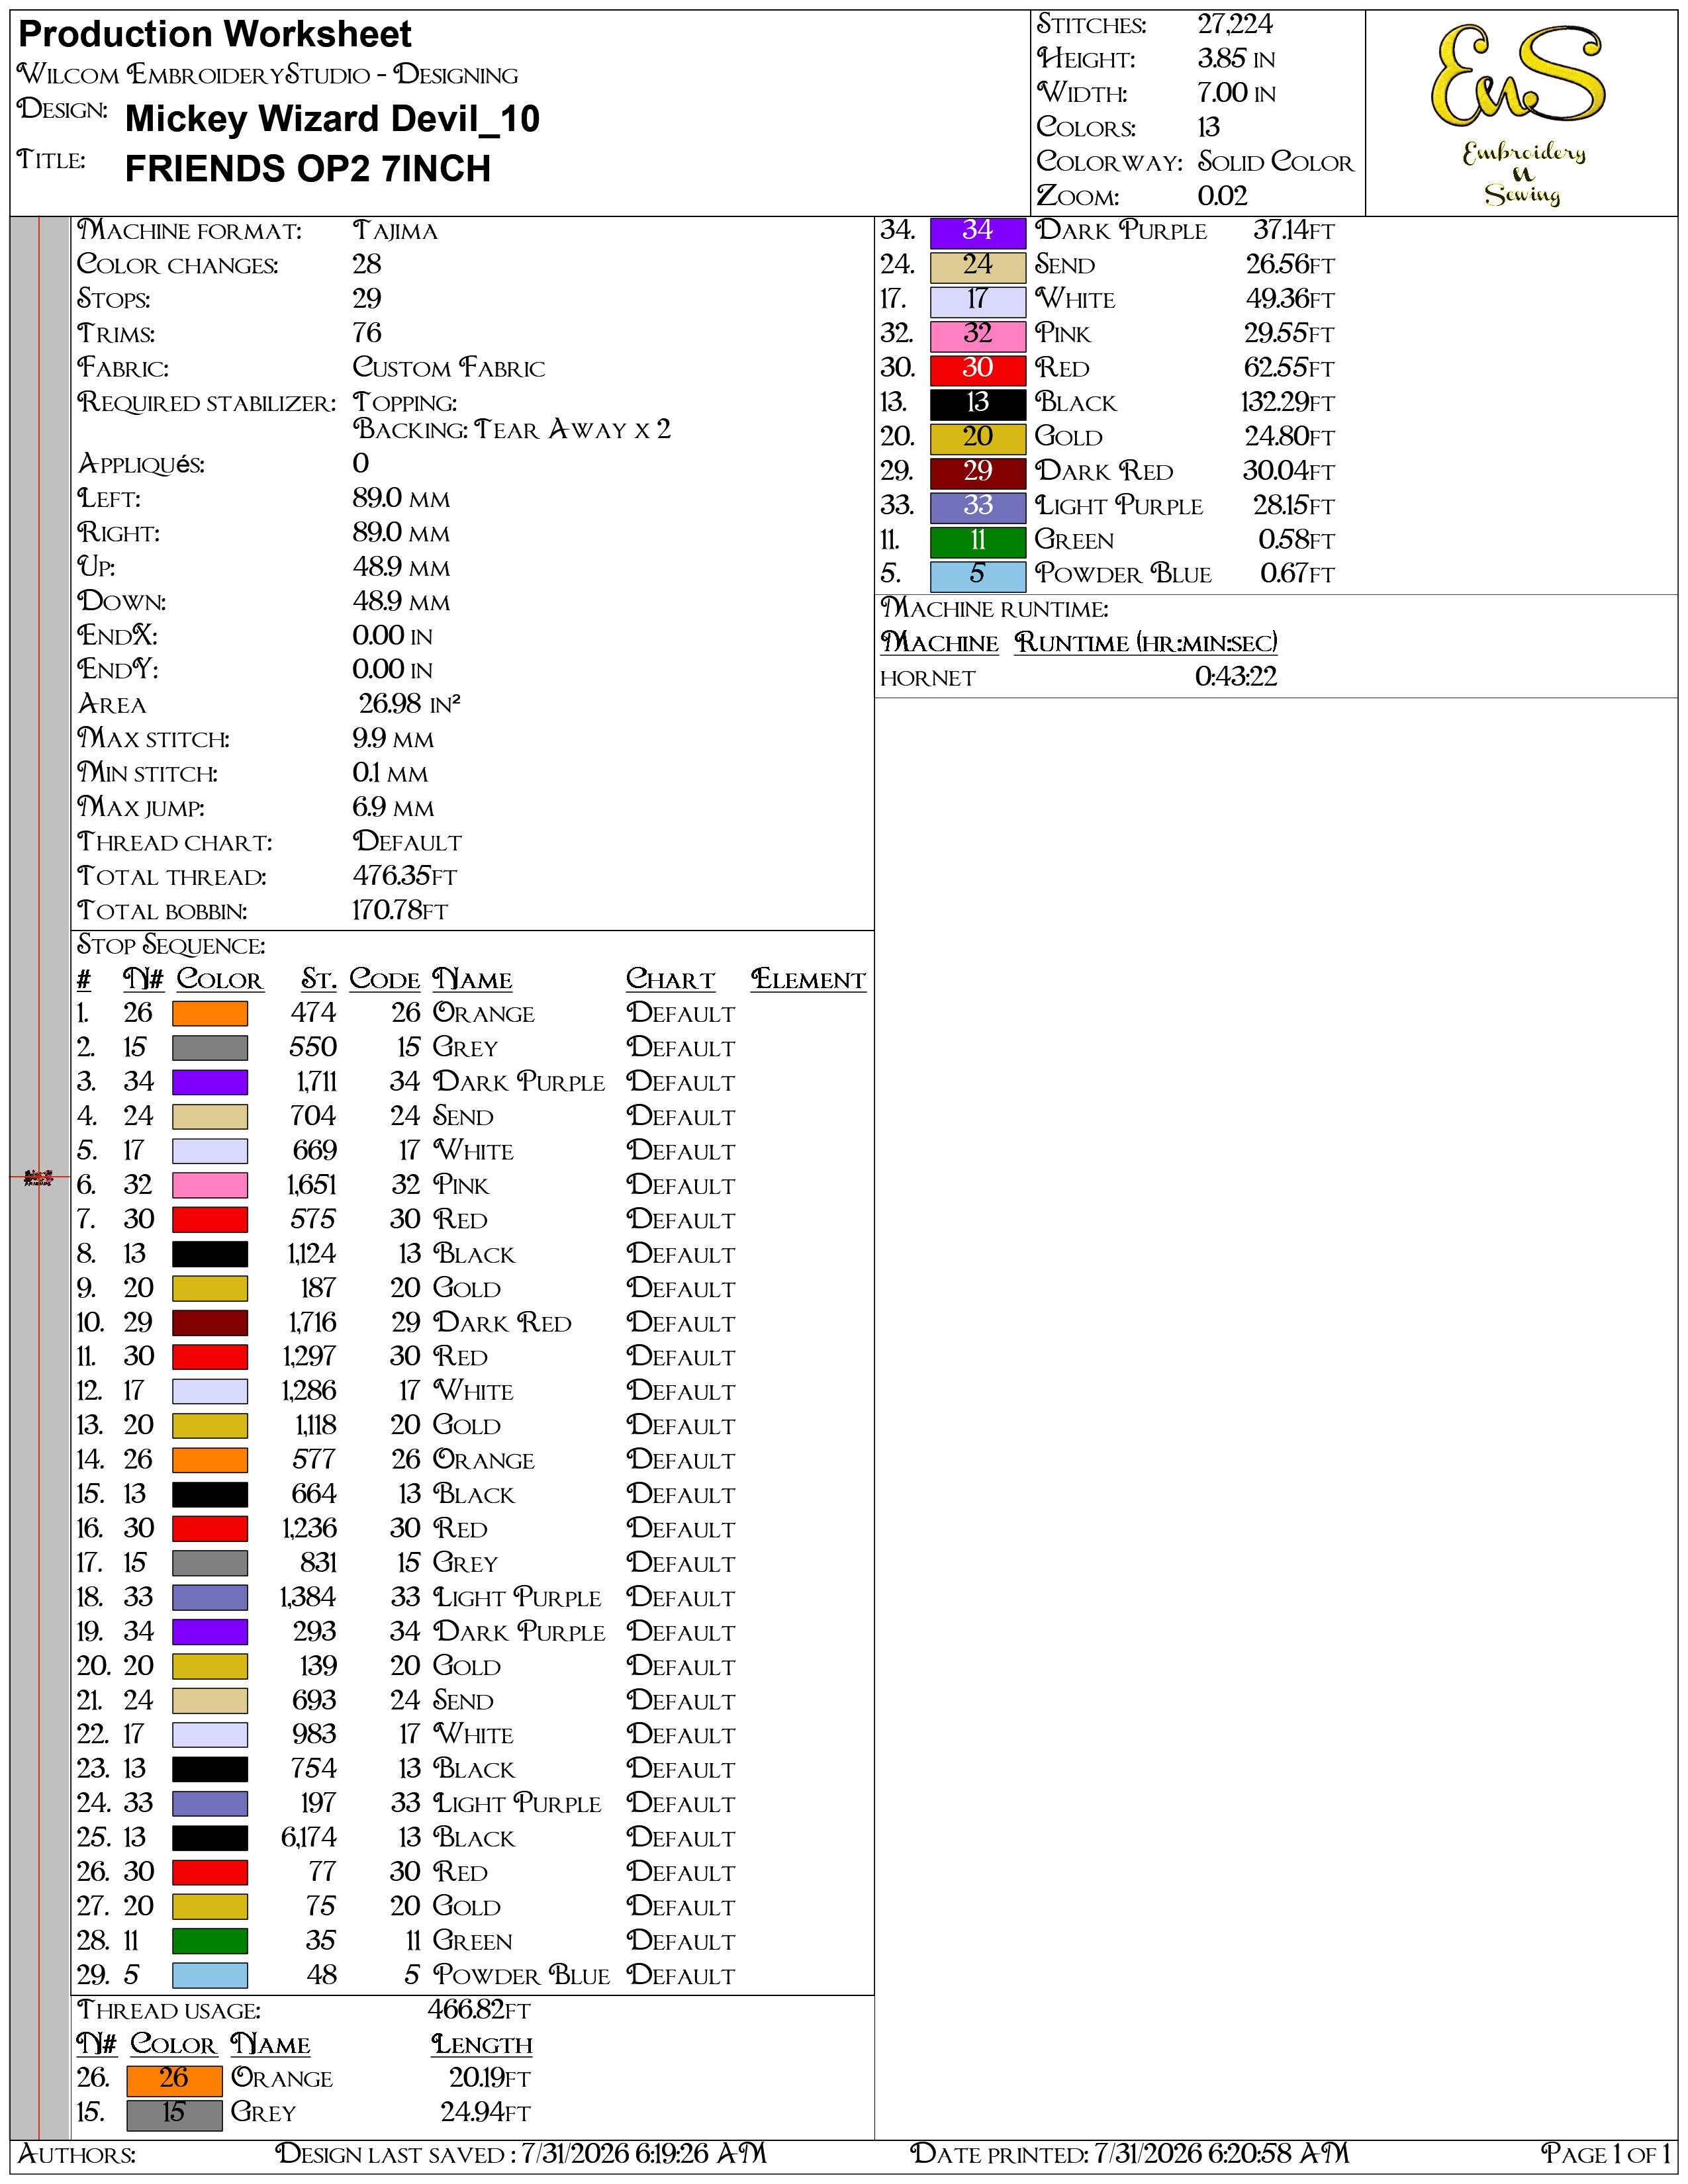
Task: Click the gold swatch numbered 20 in thread usage
Action: click(978, 438)
